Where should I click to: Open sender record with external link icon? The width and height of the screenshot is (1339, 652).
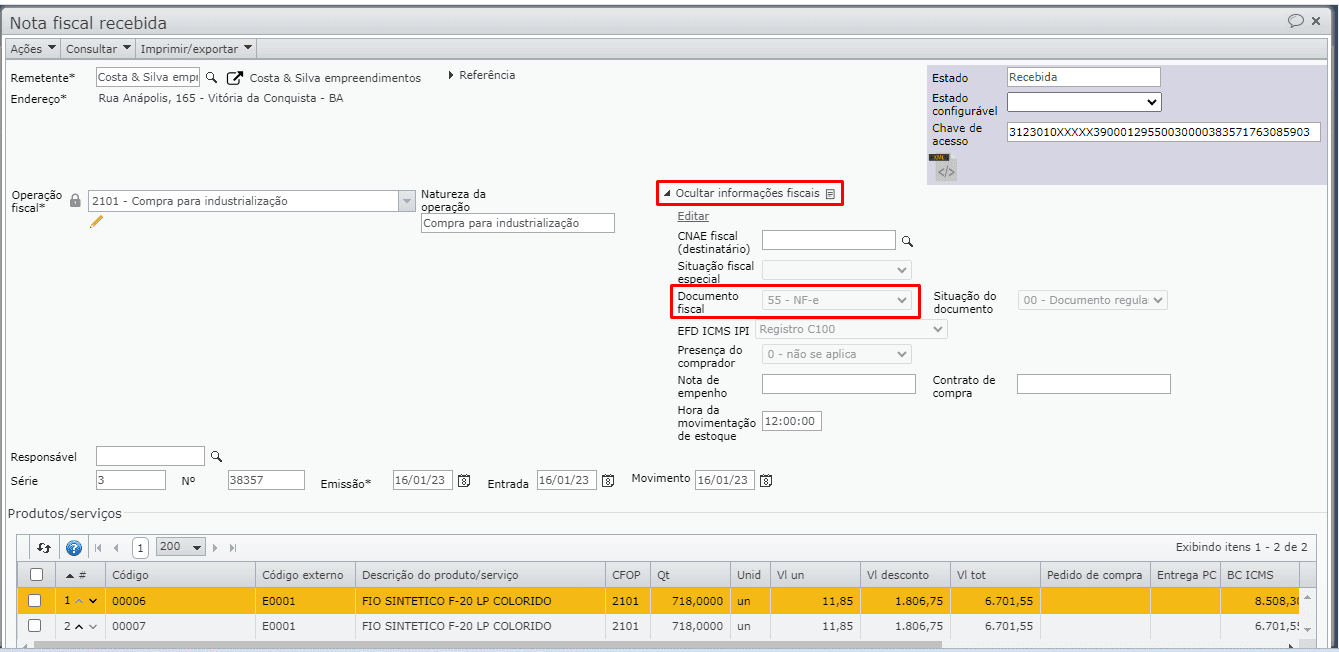[235, 77]
